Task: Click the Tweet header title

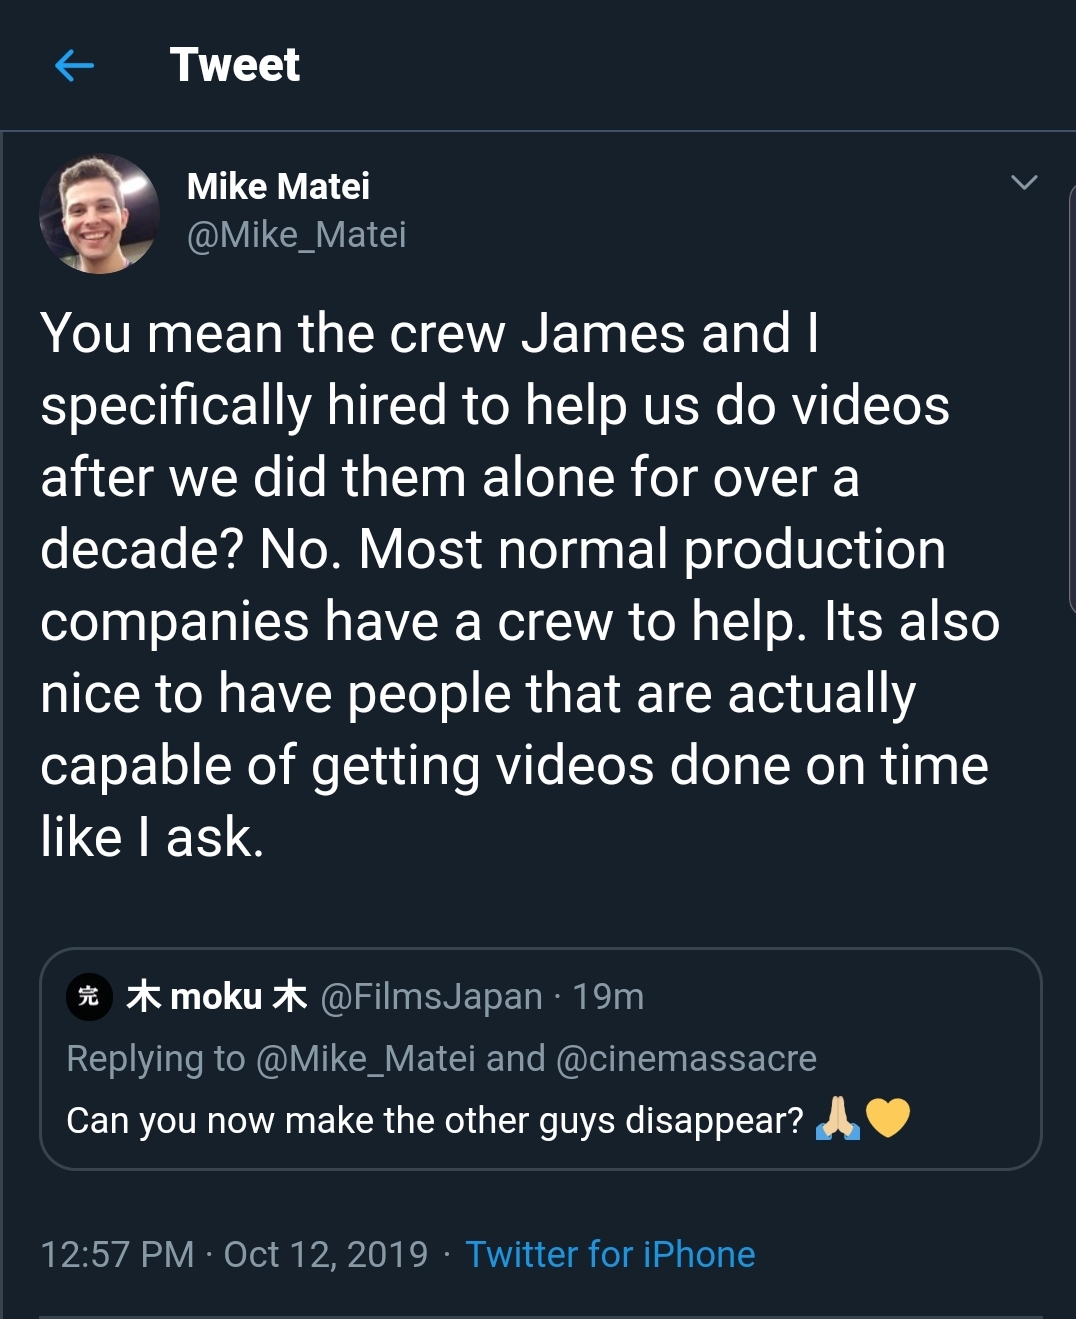Action: [x=234, y=66]
